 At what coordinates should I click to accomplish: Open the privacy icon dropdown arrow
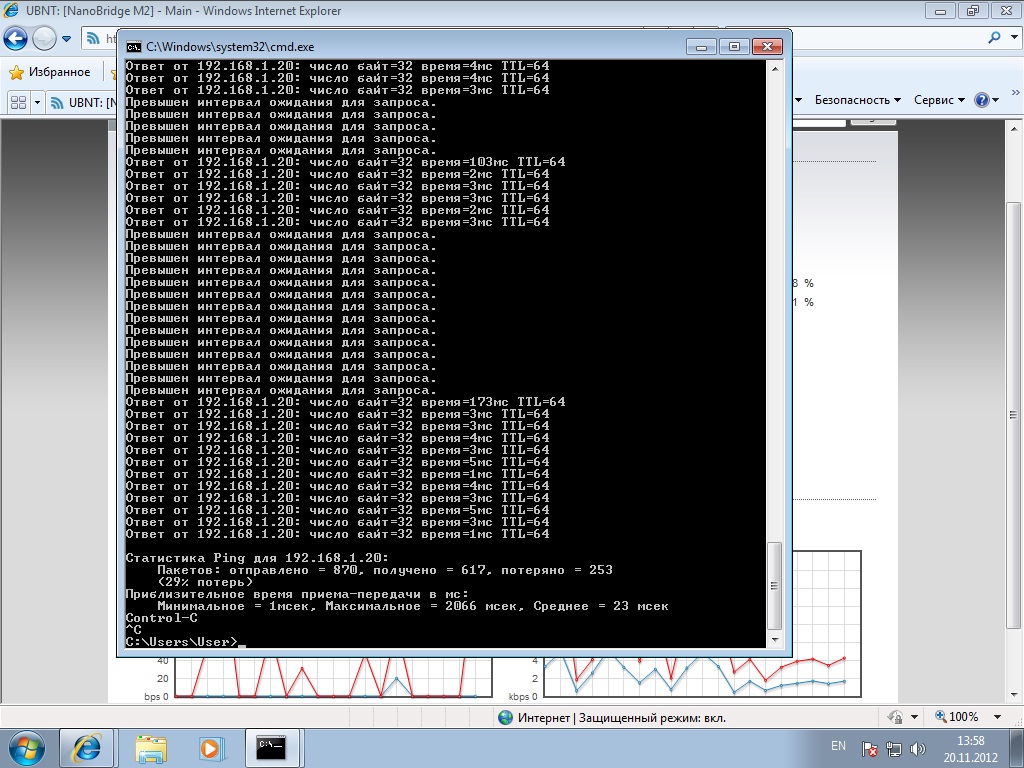pos(914,717)
